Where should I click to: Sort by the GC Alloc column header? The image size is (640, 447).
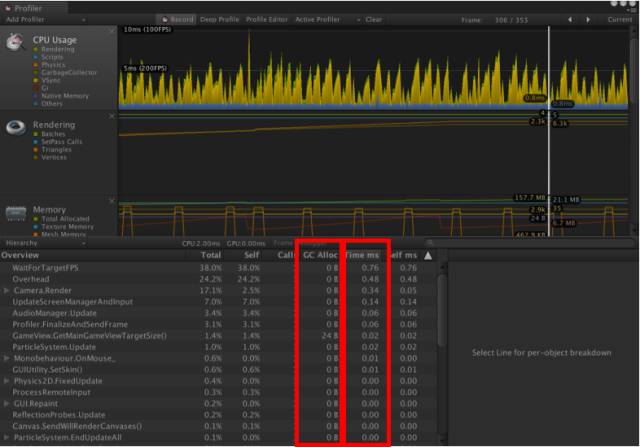point(320,256)
